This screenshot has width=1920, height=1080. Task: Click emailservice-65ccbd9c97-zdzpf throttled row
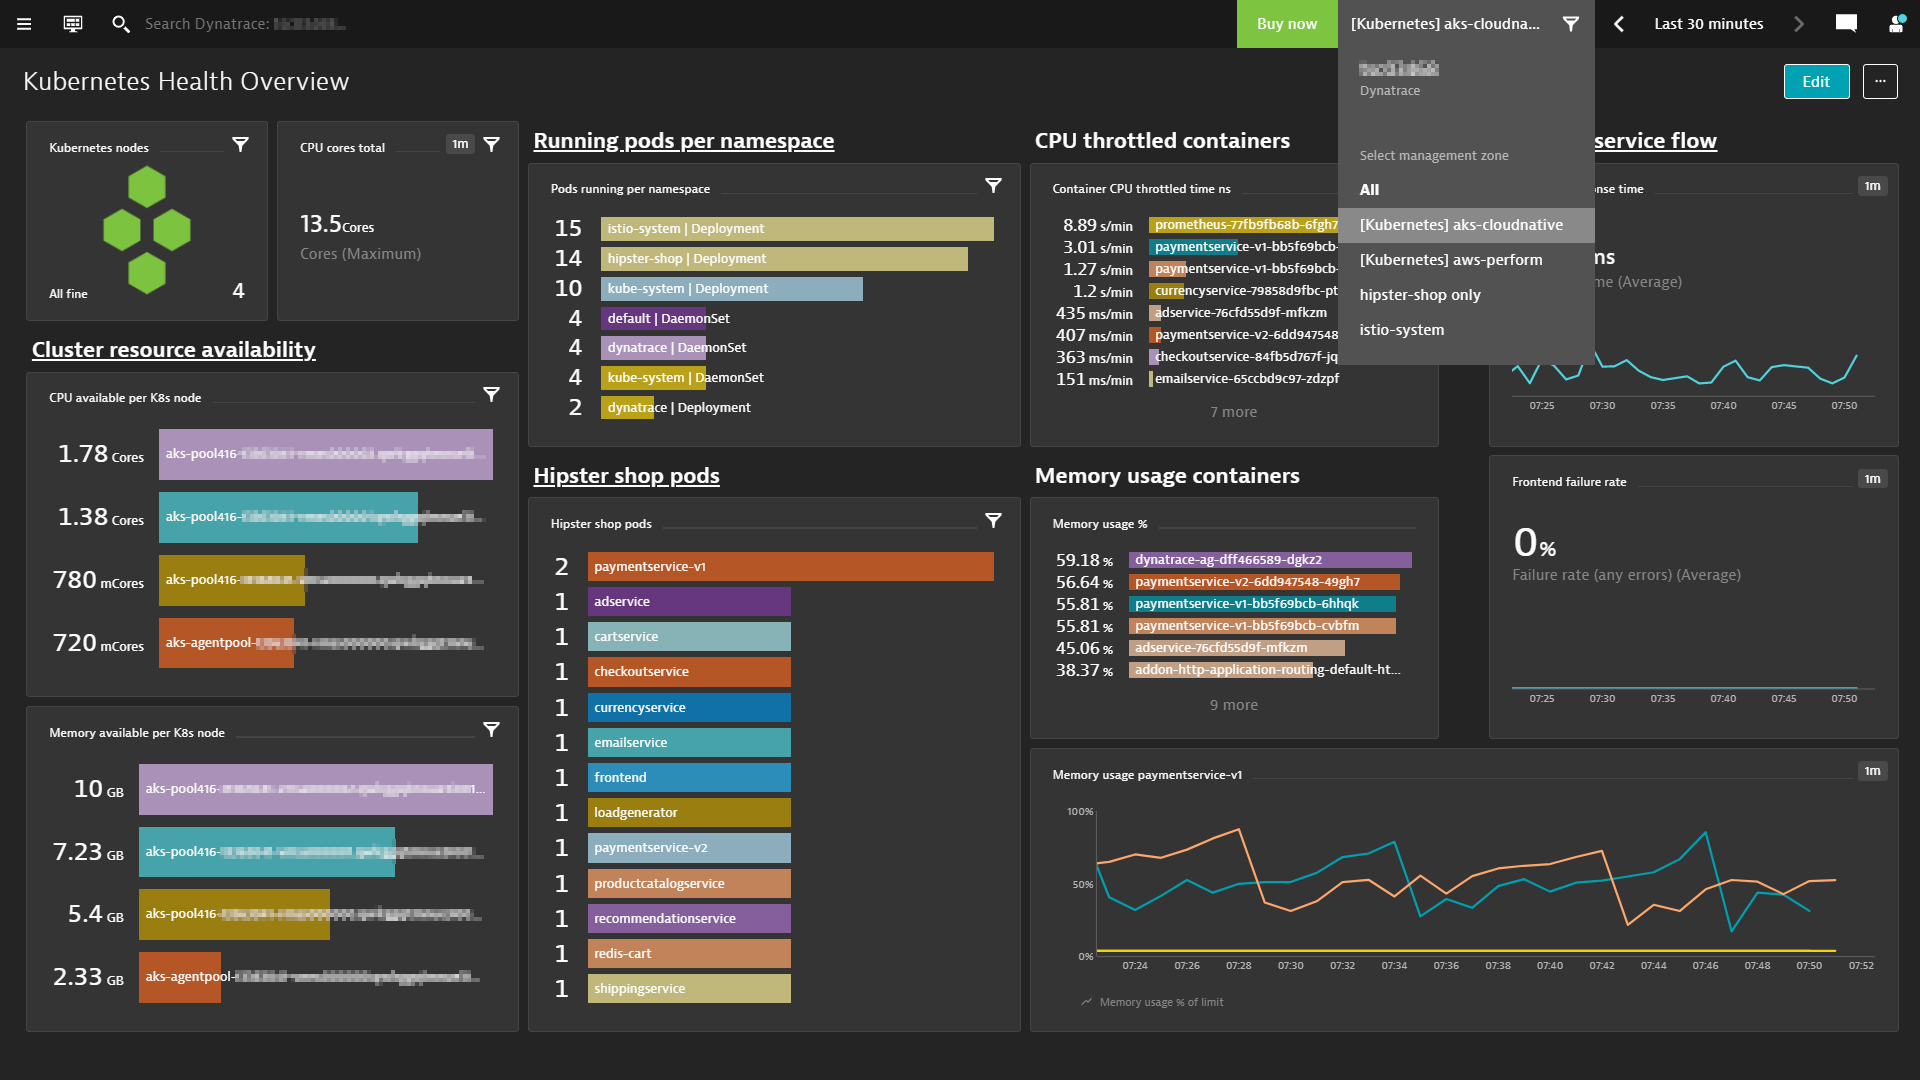point(1245,379)
